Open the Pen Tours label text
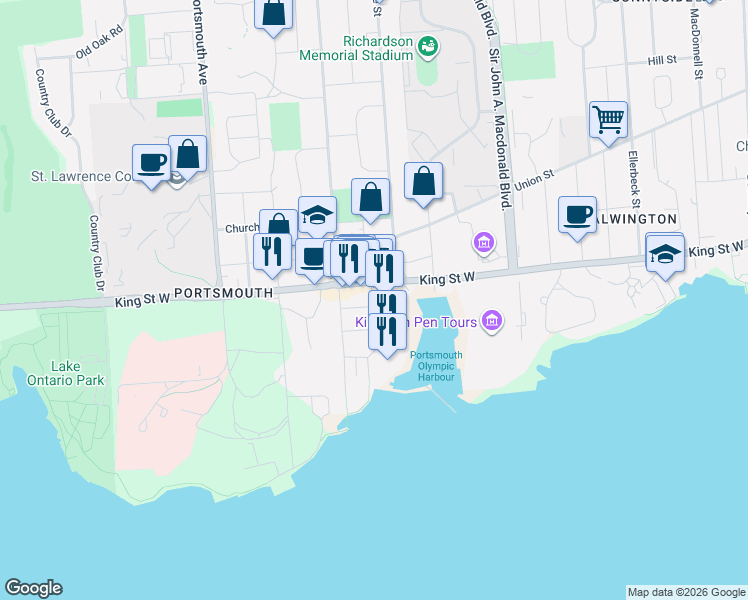 pyautogui.click(x=445, y=322)
